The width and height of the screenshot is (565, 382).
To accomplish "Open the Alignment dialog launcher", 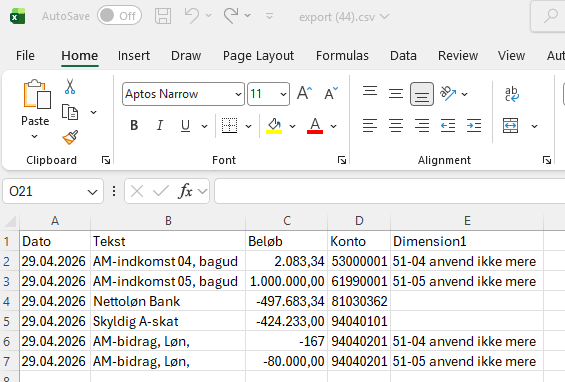I will point(547,160).
